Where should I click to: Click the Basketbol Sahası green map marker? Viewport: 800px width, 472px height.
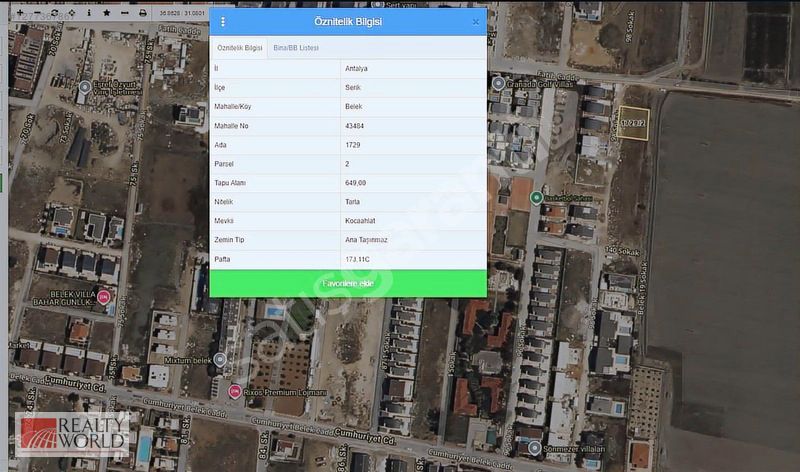coord(536,198)
